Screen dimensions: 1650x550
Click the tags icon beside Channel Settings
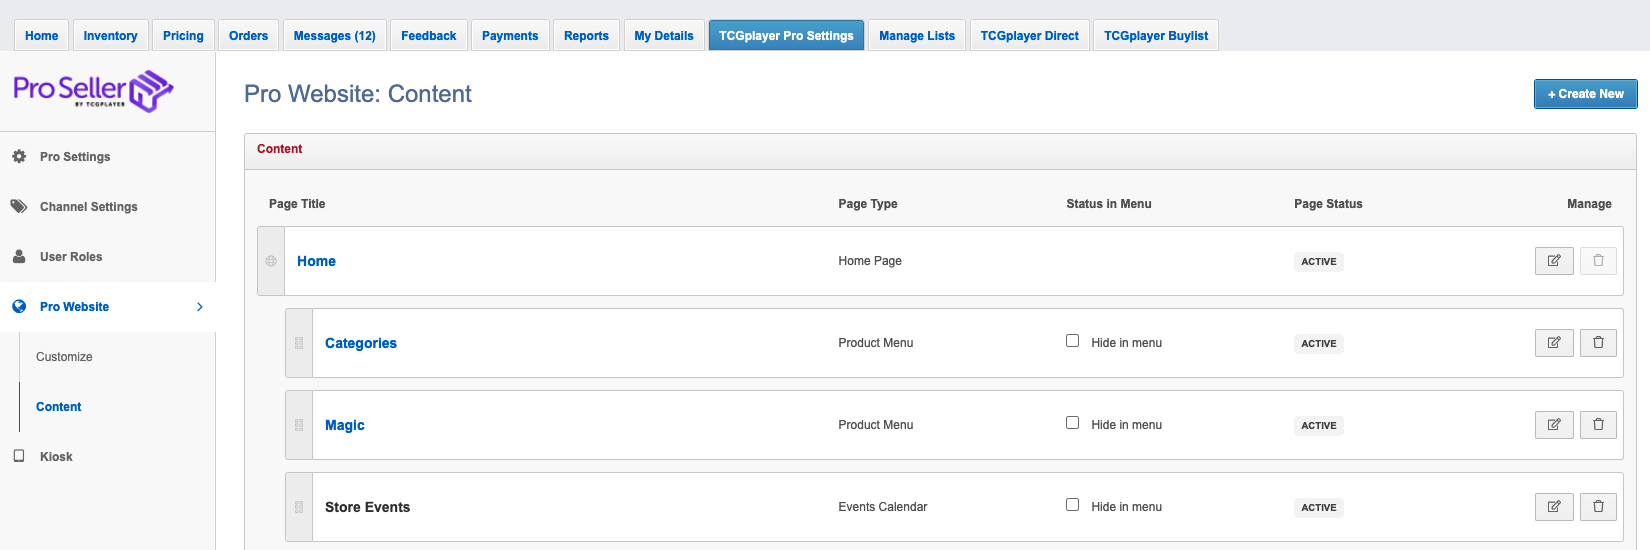(19, 207)
